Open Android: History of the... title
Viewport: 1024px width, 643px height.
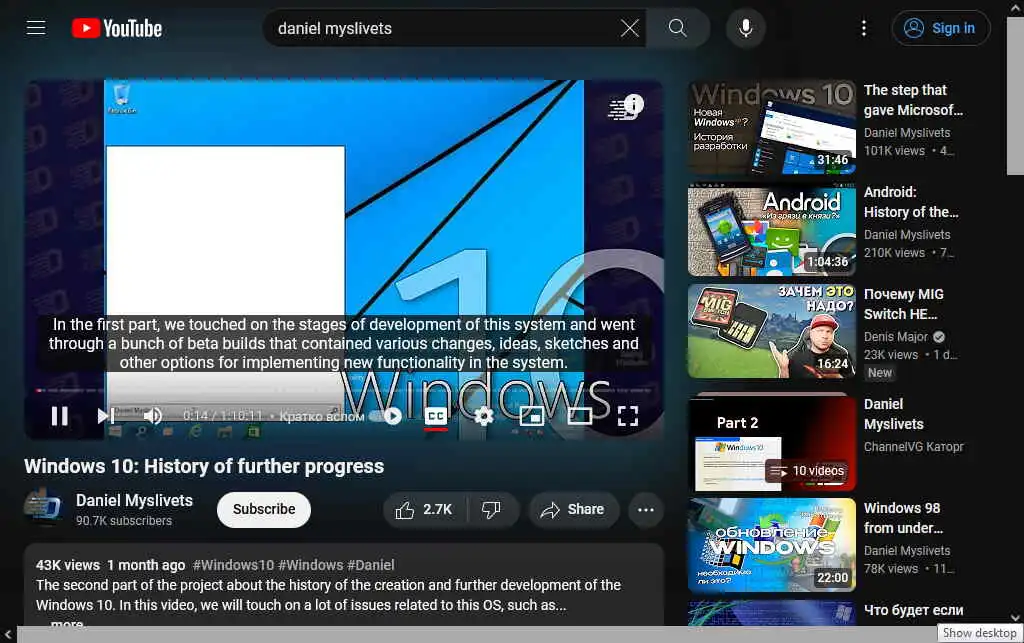point(911,202)
